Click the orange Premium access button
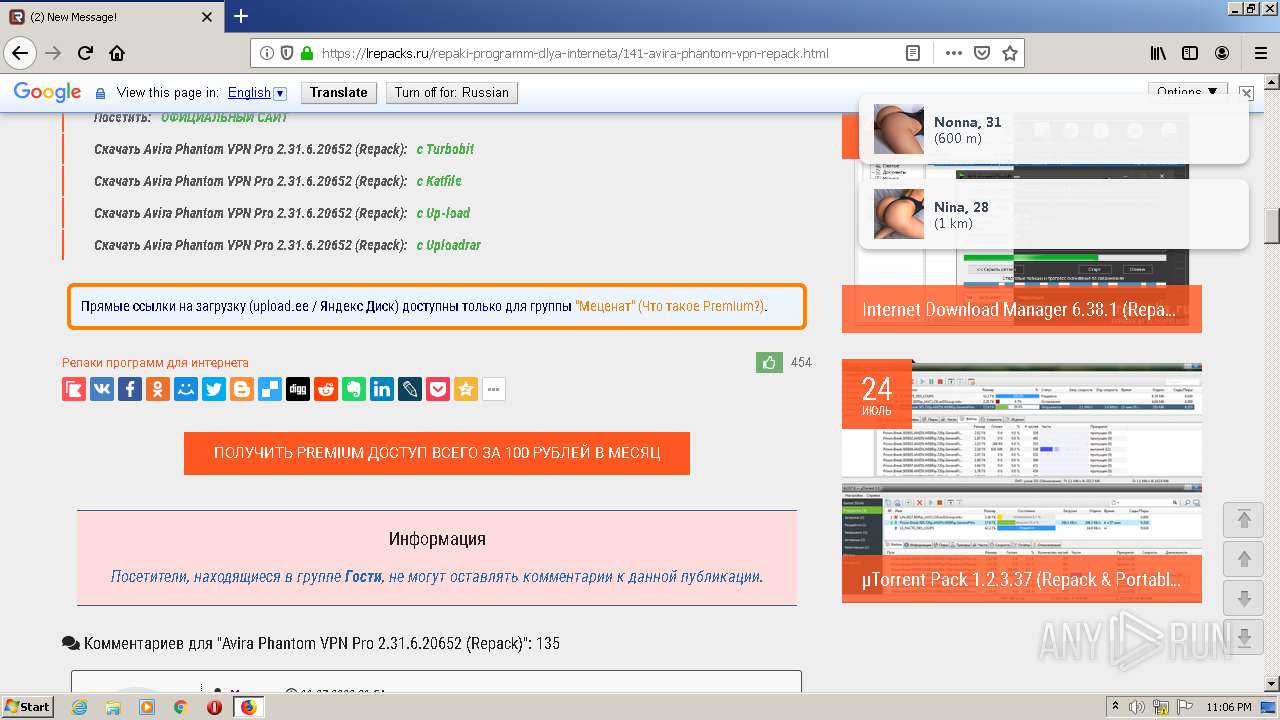This screenshot has width=1280, height=720. (437, 453)
